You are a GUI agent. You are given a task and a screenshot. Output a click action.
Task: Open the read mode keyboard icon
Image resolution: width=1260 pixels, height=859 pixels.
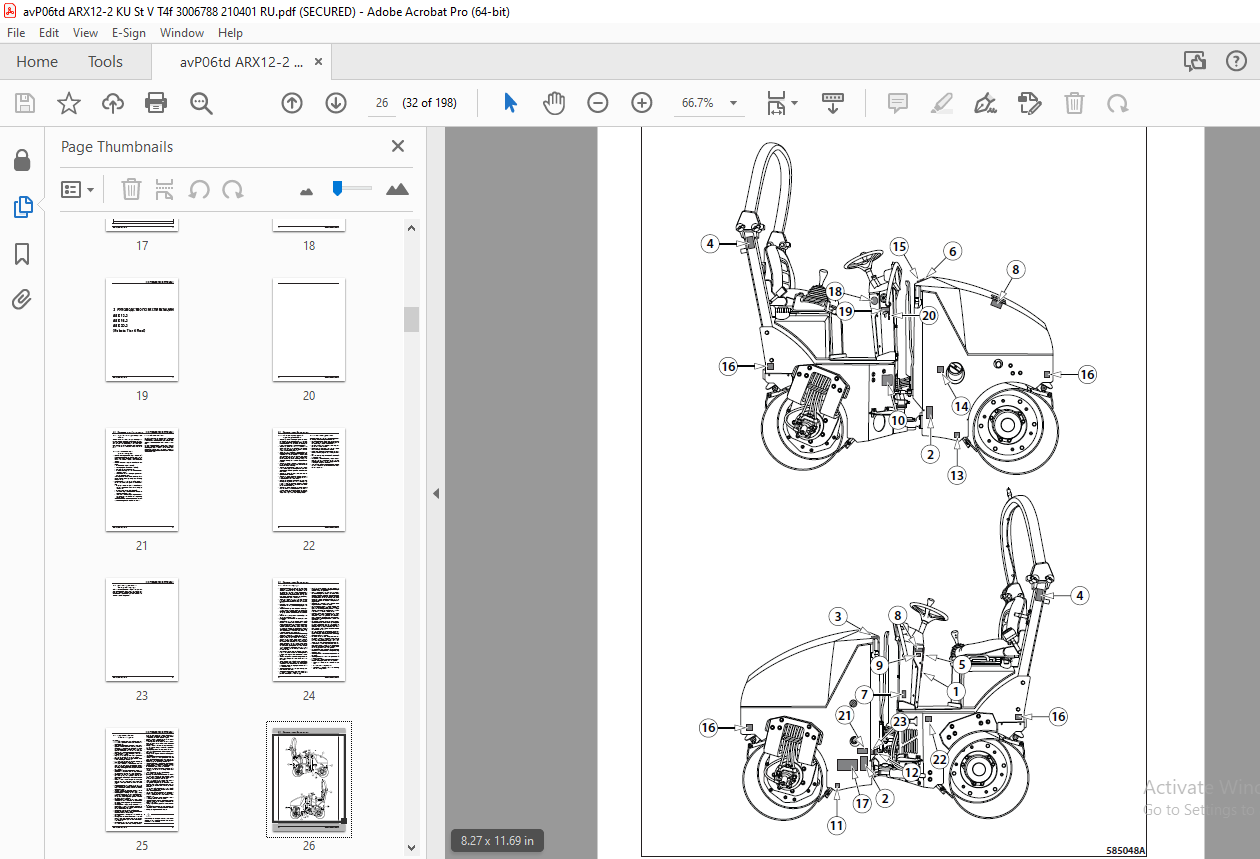[832, 102]
